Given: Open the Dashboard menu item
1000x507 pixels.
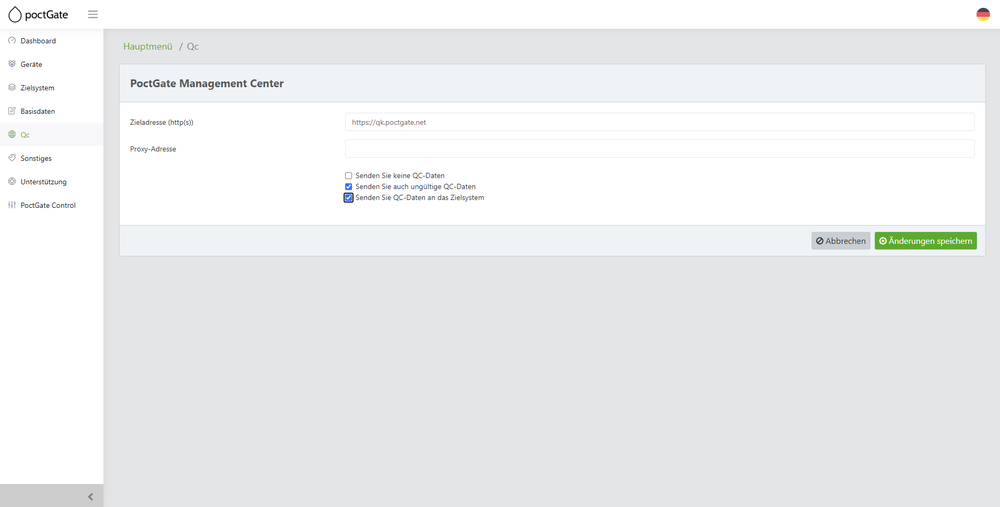Looking at the screenshot, I should click(52, 41).
